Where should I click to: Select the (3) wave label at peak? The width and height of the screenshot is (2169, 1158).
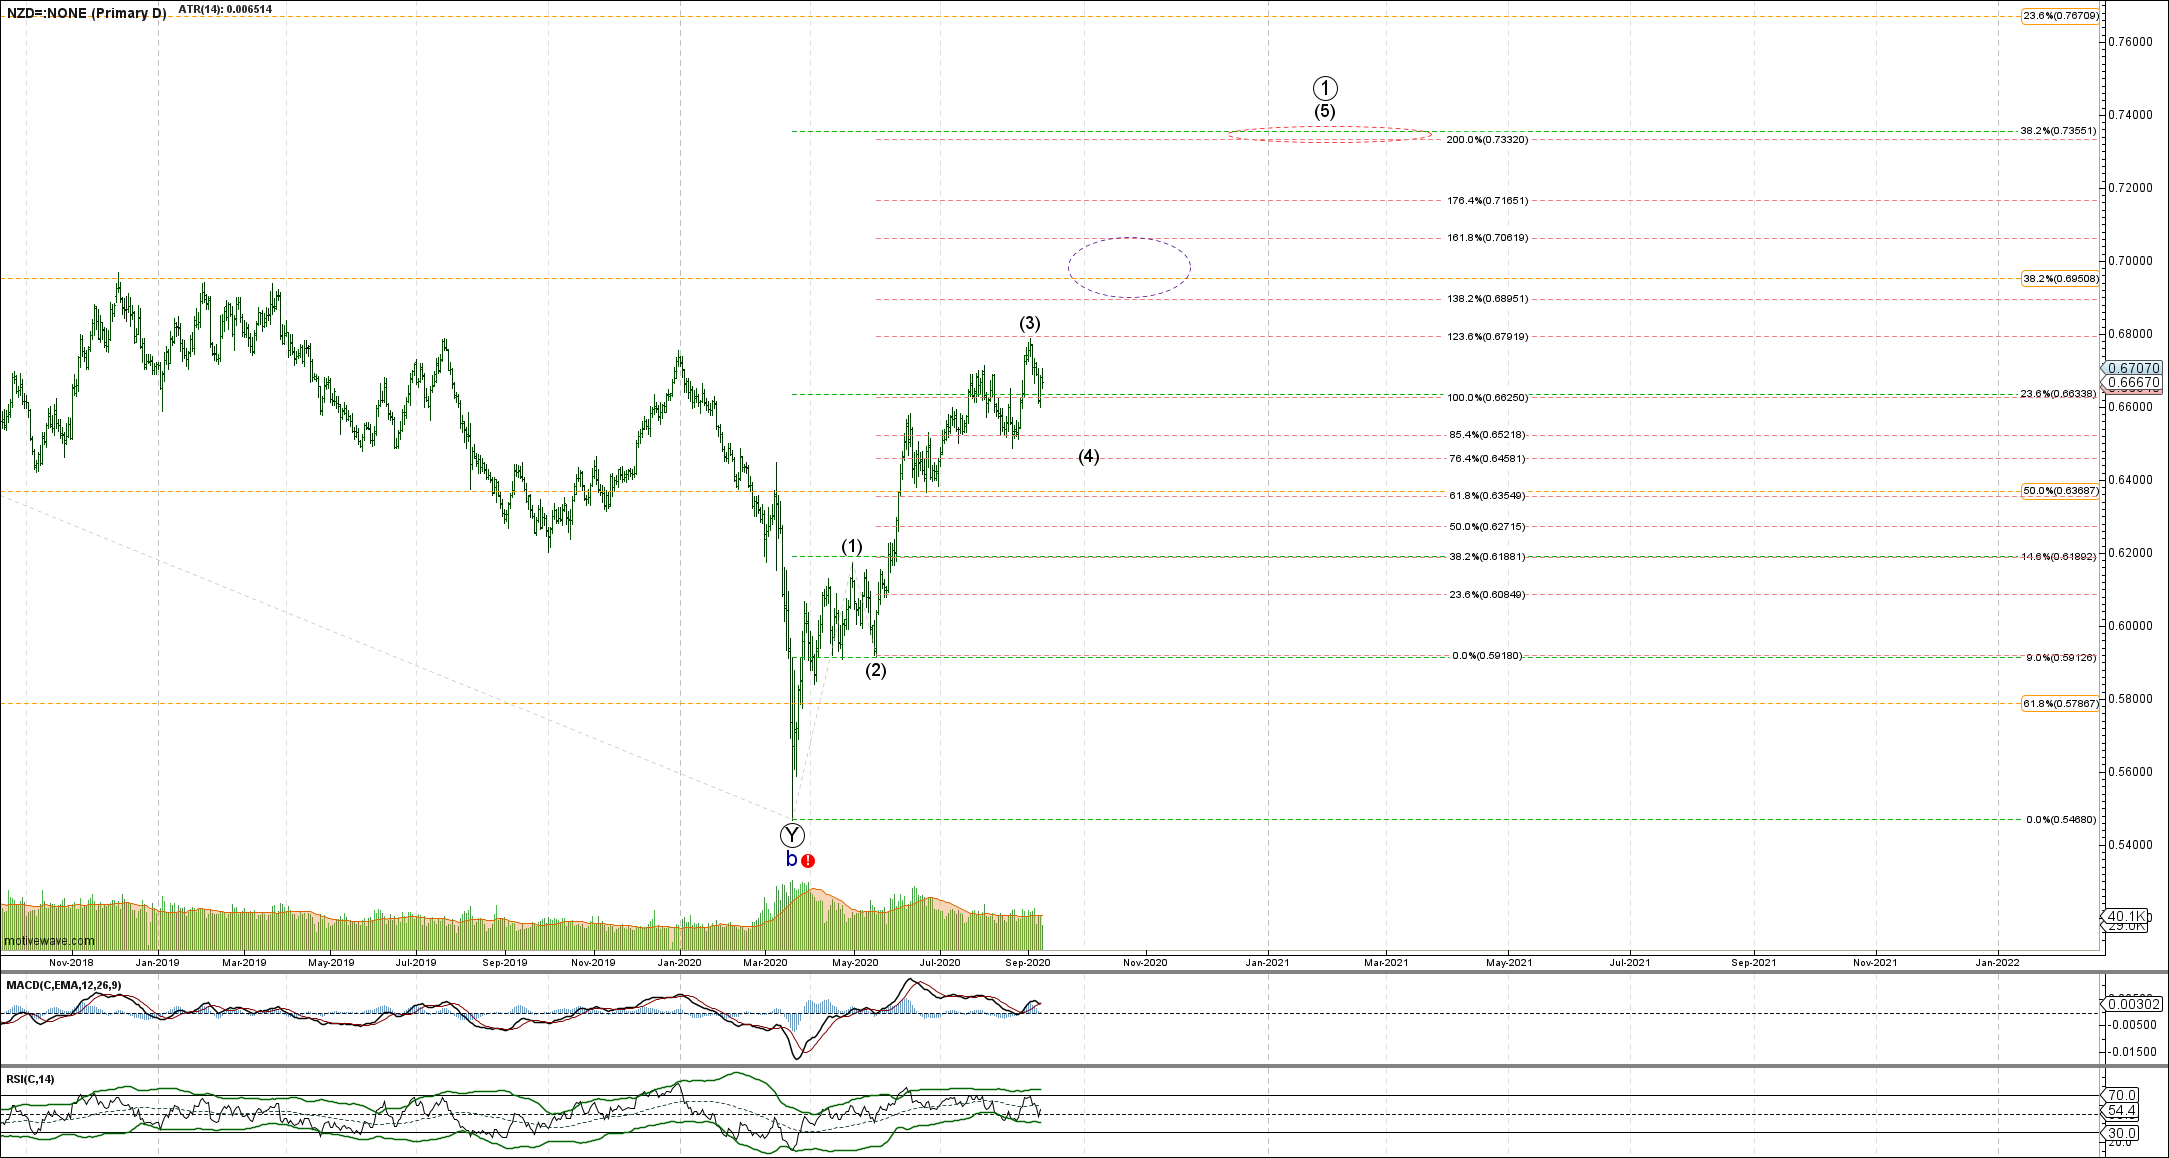tap(1030, 324)
